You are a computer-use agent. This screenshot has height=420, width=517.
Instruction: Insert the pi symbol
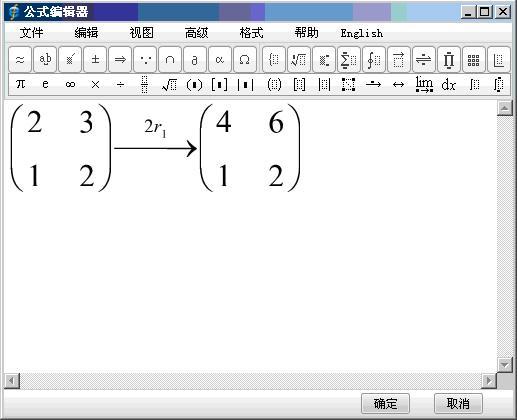pos(20,85)
